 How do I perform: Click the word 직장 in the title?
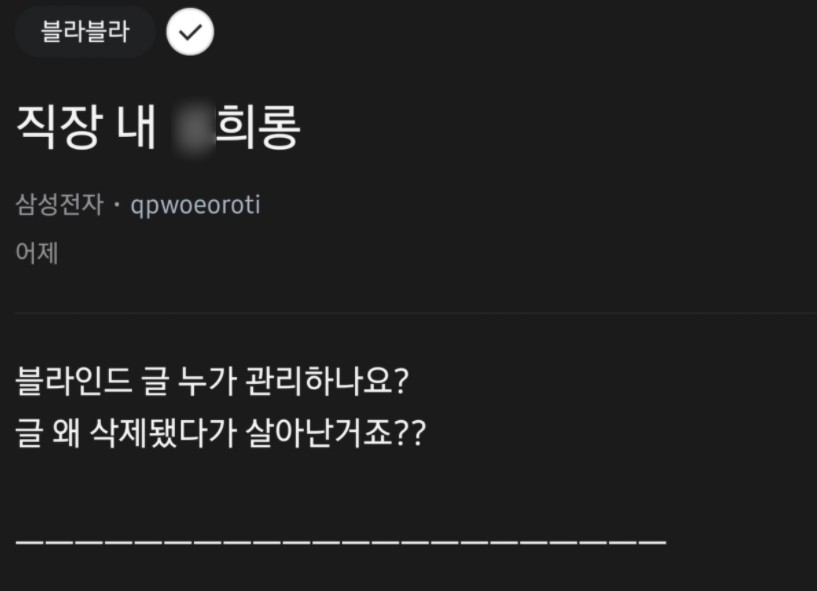(x=58, y=128)
